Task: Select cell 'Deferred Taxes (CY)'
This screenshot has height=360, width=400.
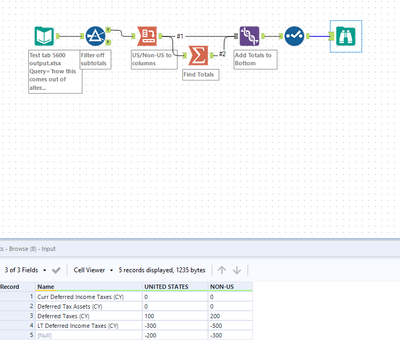Action: [x=89, y=316]
